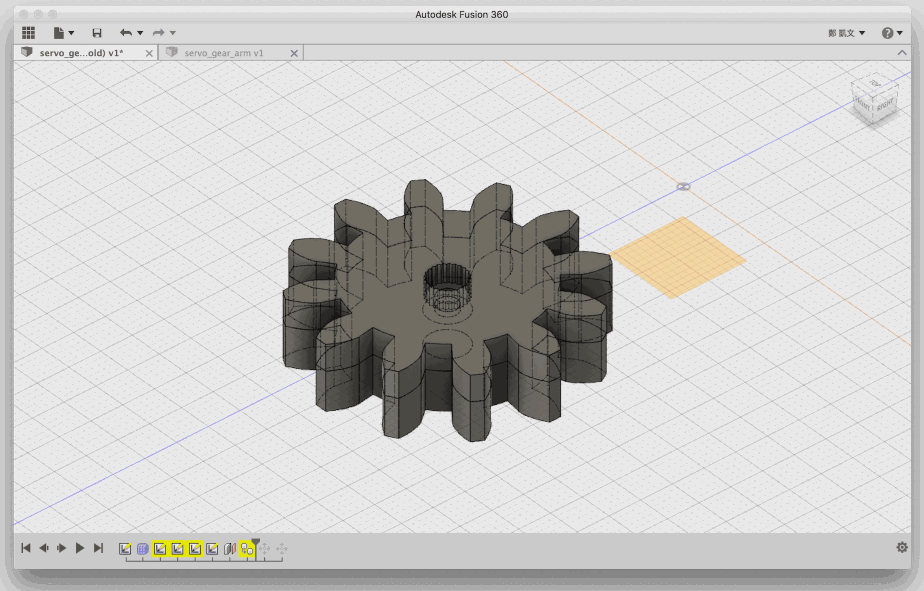Select the first greyed-out move feature
Image resolution: width=924 pixels, height=591 pixels.
click(265, 549)
